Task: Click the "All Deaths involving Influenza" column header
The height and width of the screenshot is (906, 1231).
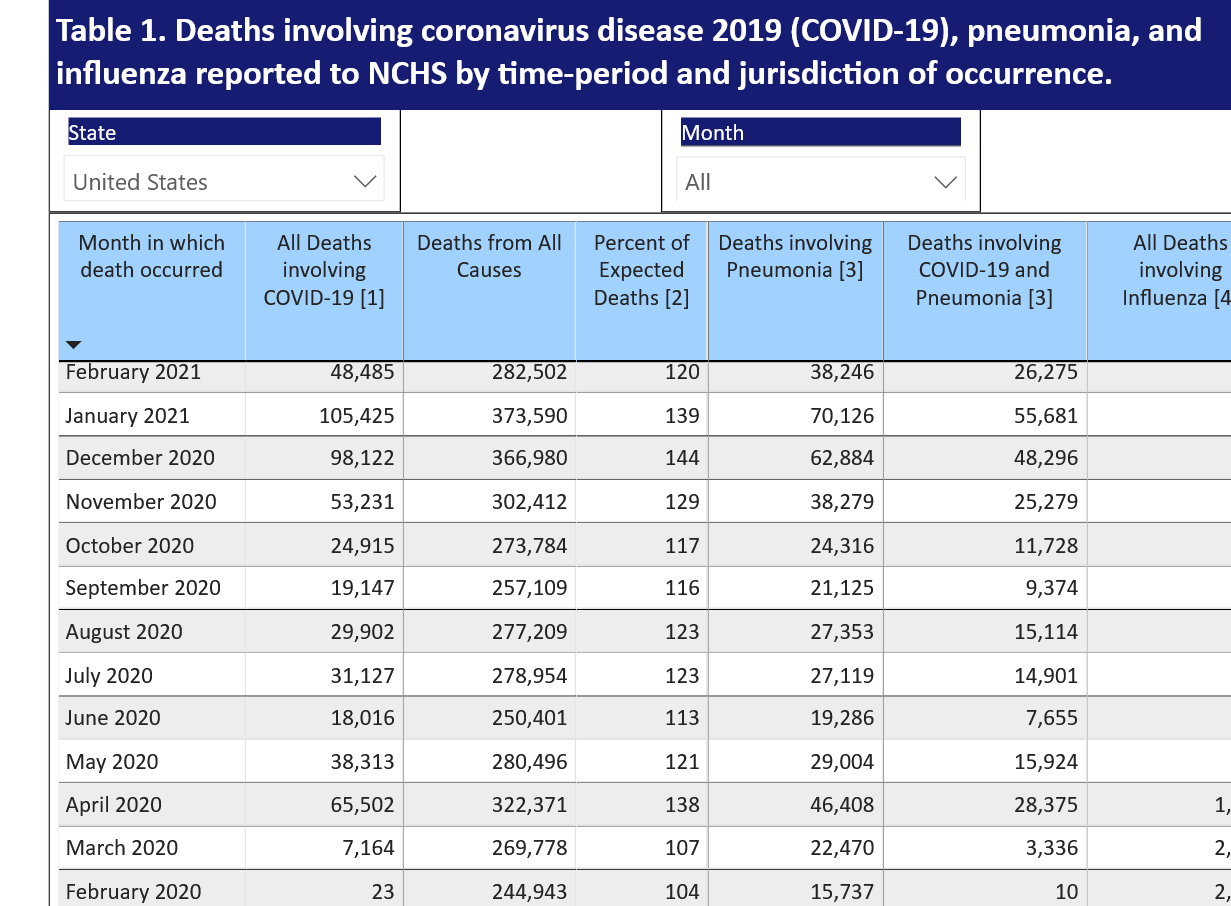Action: pyautogui.click(x=1180, y=269)
